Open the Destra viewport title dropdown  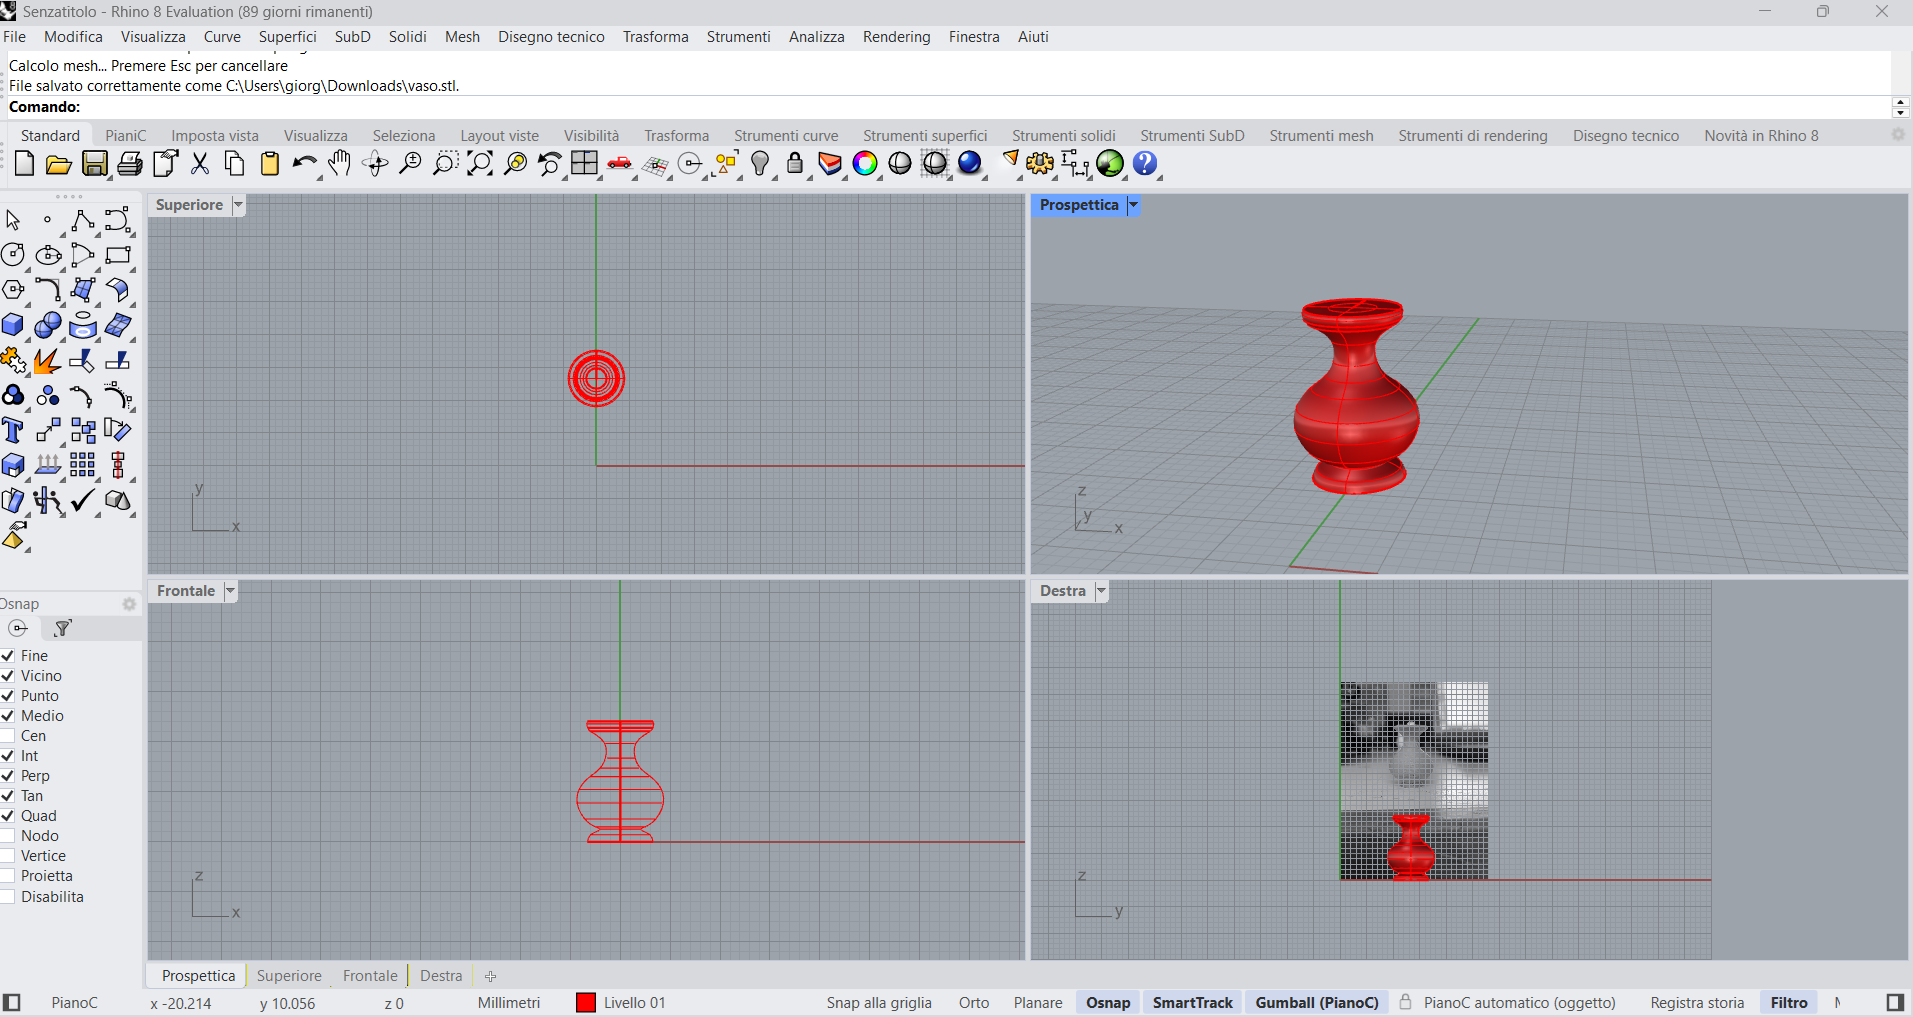(x=1101, y=591)
